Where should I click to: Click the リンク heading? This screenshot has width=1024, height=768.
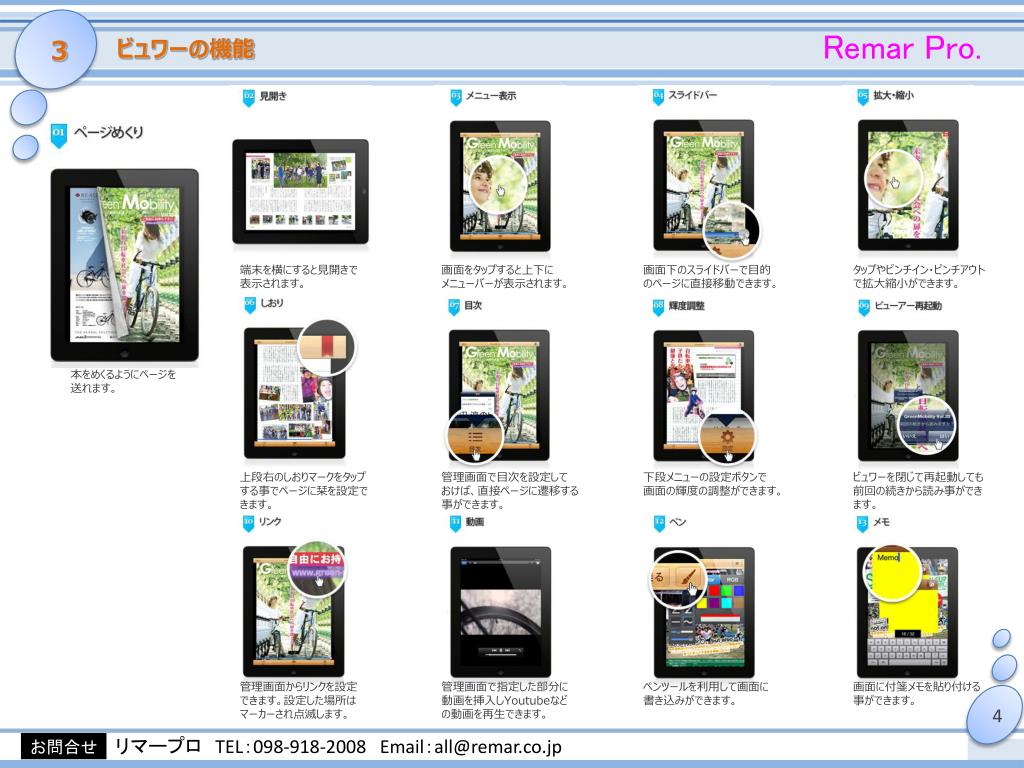[270, 521]
